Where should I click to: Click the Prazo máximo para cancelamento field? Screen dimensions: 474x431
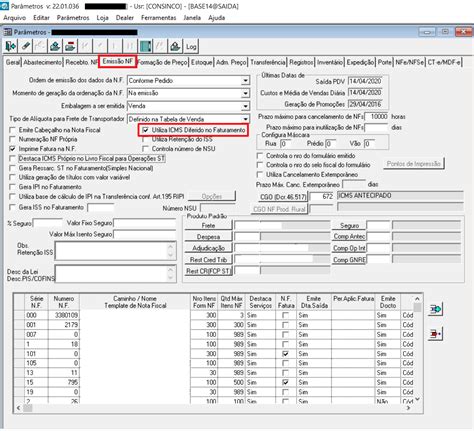pyautogui.click(x=377, y=117)
